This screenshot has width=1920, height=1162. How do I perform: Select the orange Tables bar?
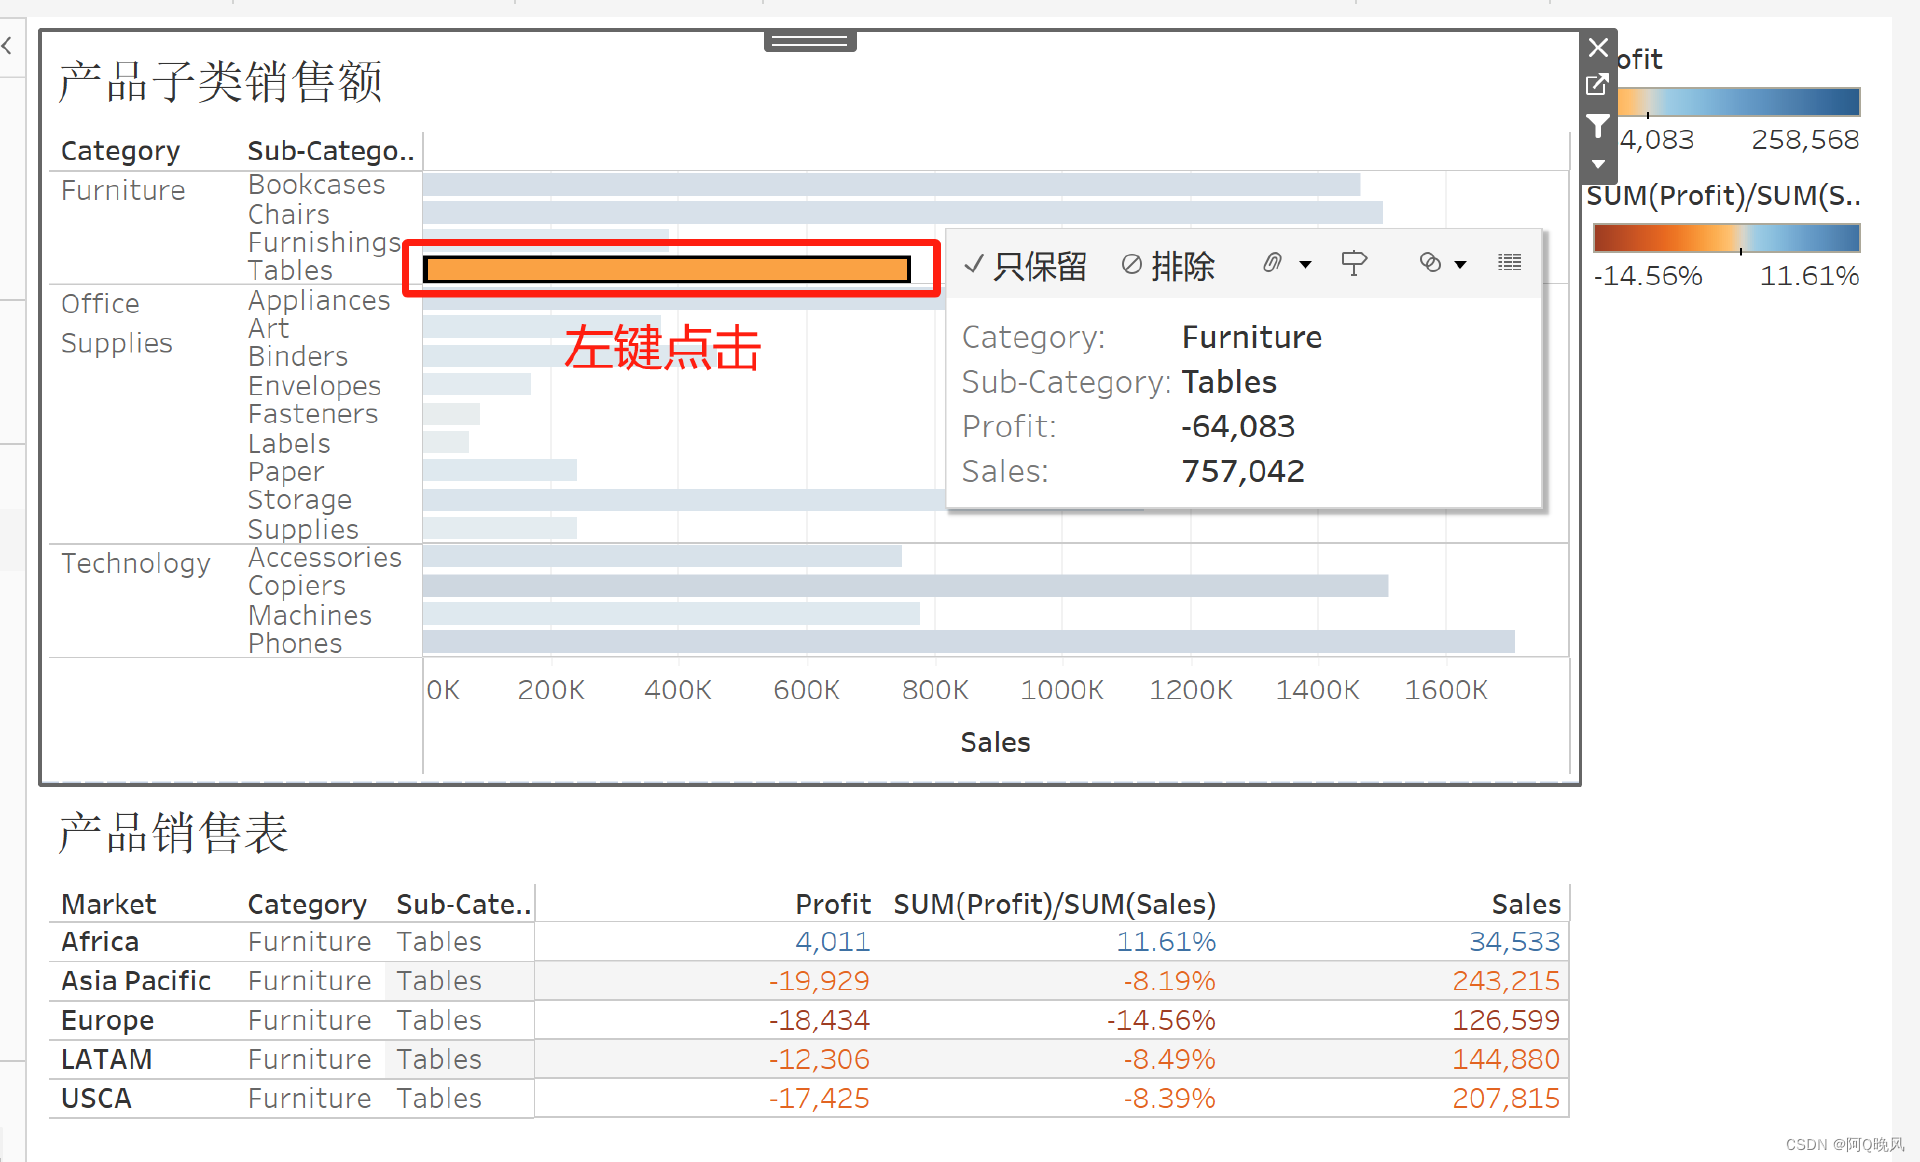coord(666,269)
